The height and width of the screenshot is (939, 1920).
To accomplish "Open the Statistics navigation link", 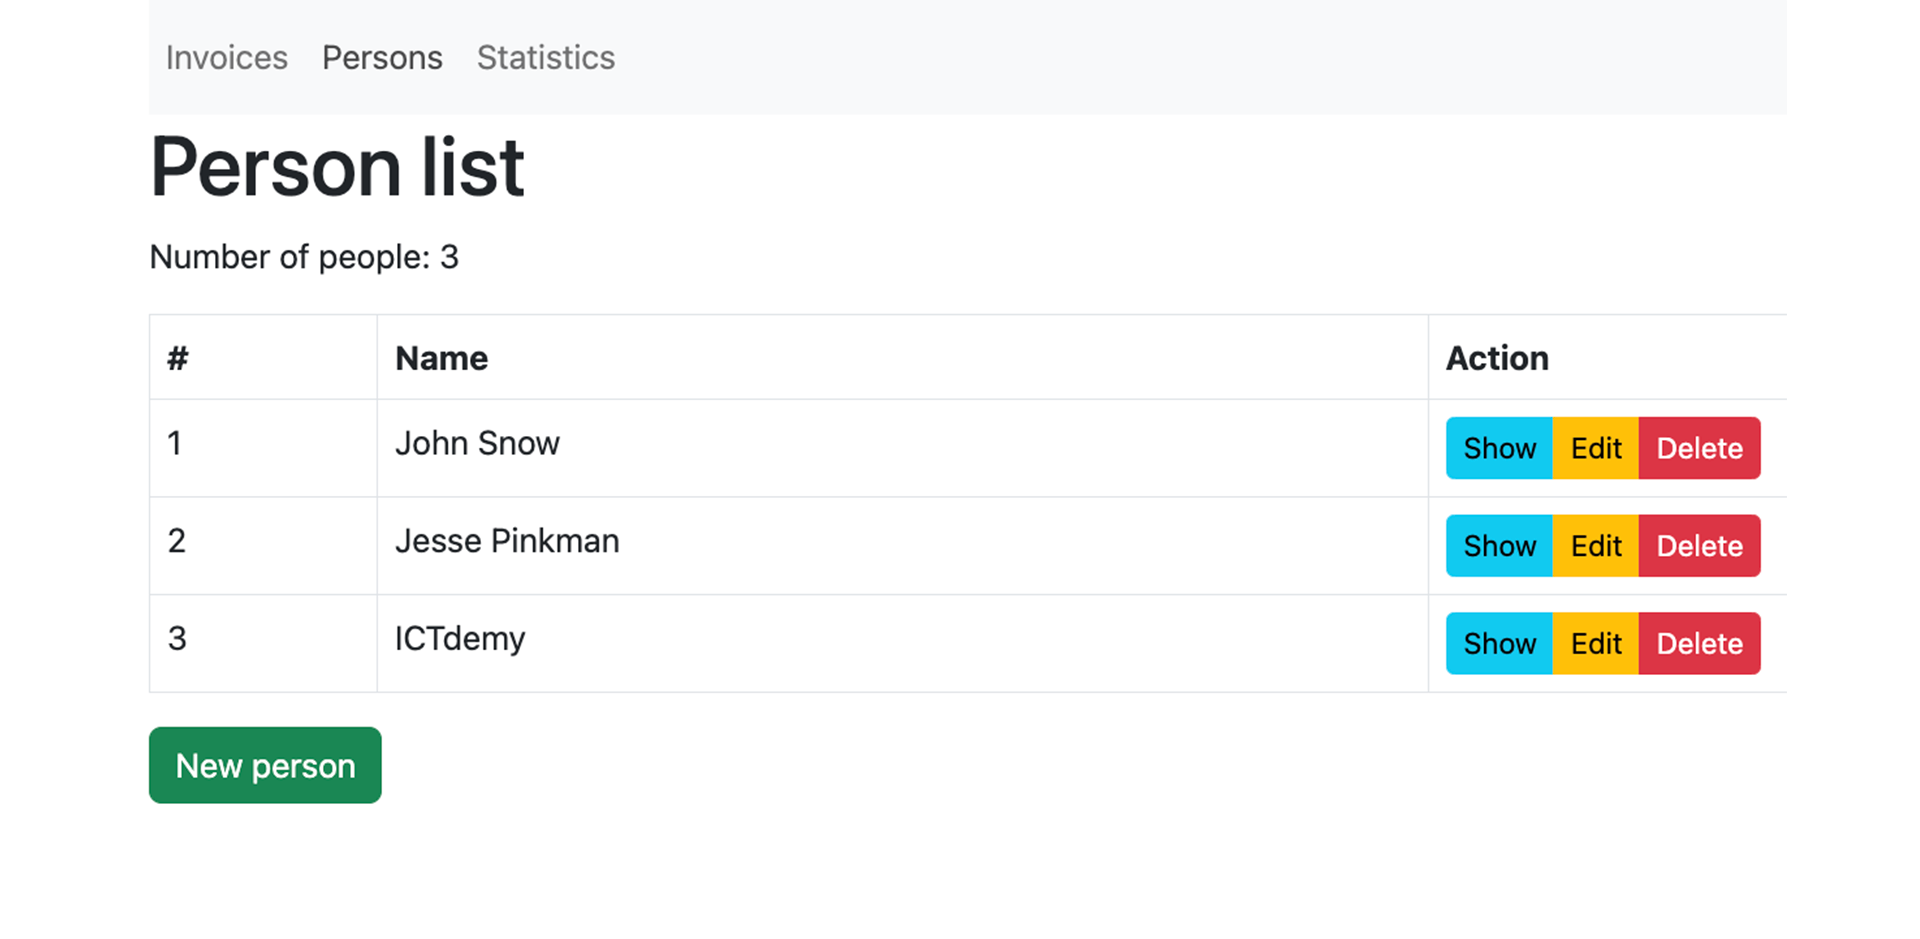I will (546, 58).
